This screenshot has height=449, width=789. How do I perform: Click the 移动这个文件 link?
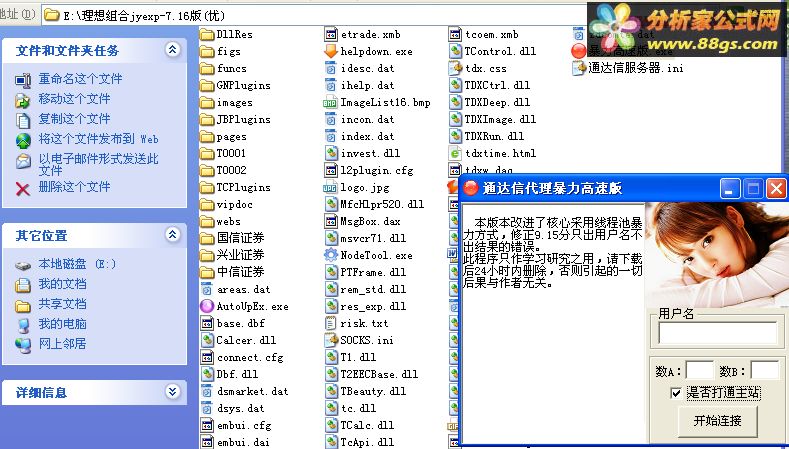tap(74, 99)
